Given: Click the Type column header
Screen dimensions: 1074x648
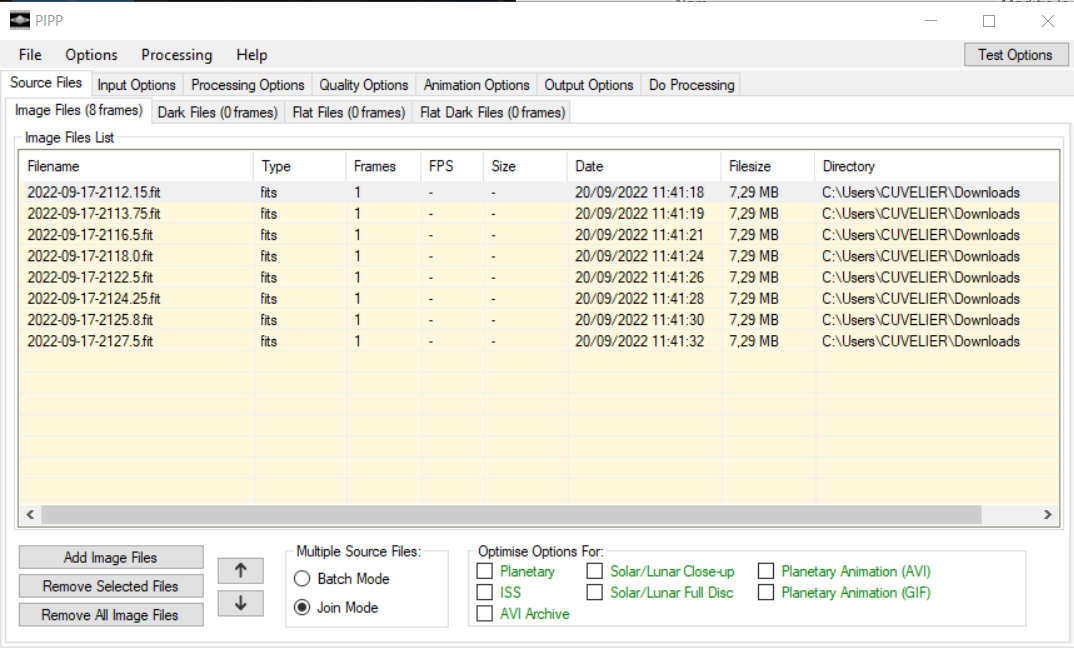Looking at the screenshot, I should pyautogui.click(x=300, y=166).
